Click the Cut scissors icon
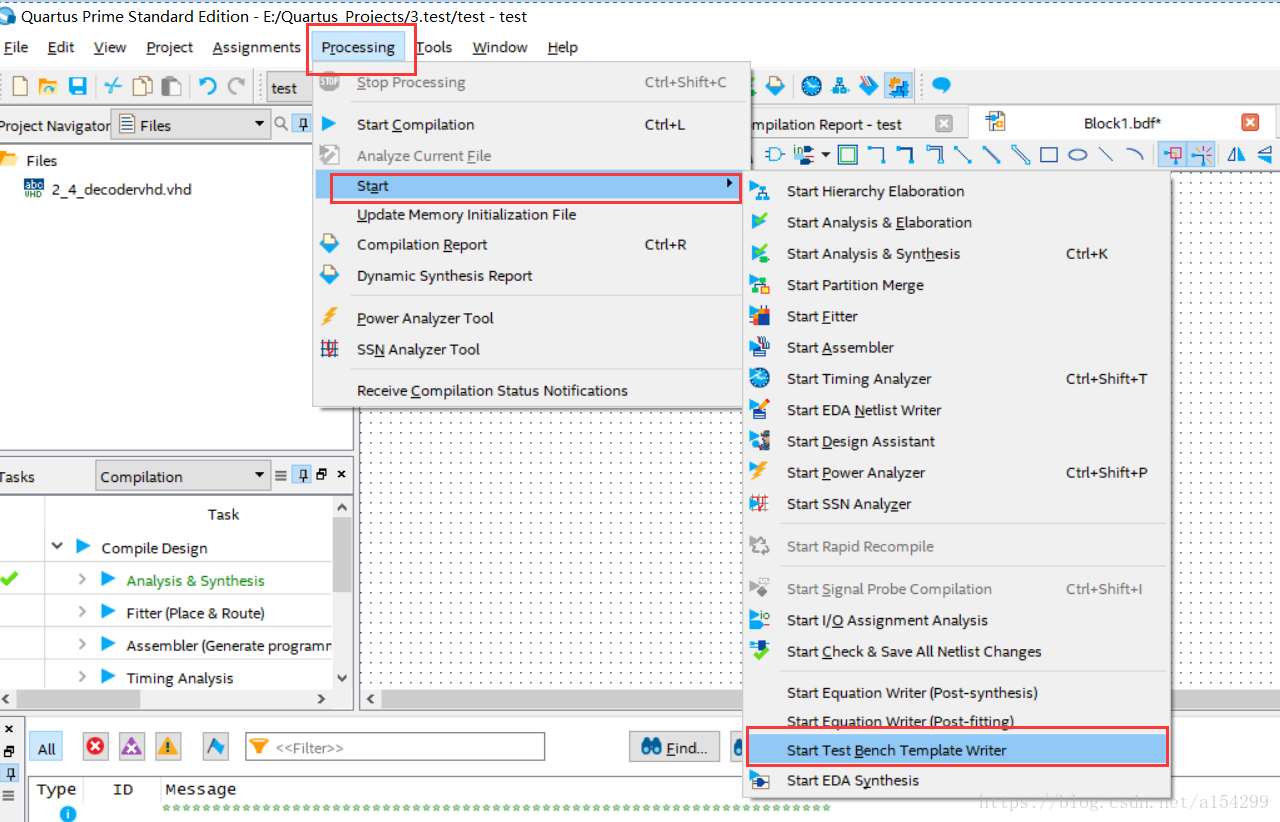Screen dimensions: 1280x822 coord(114,87)
